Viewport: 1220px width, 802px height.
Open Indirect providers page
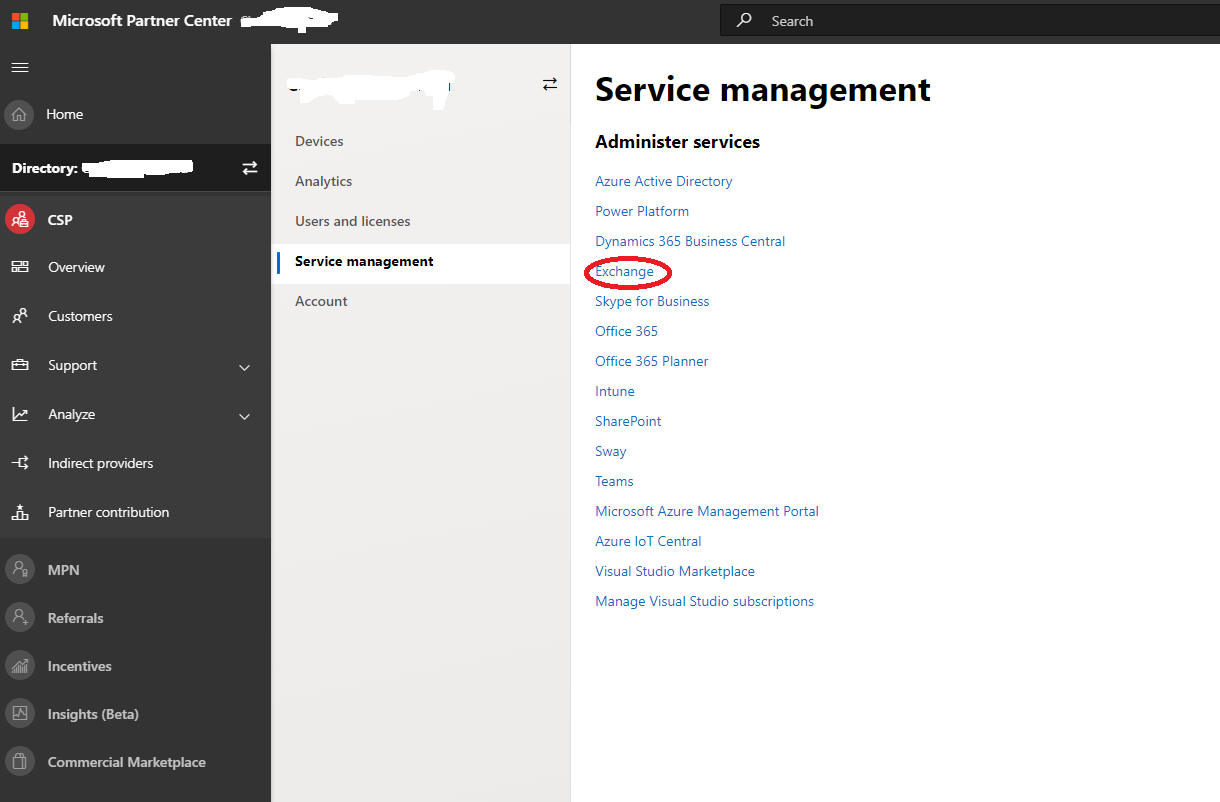tap(100, 463)
